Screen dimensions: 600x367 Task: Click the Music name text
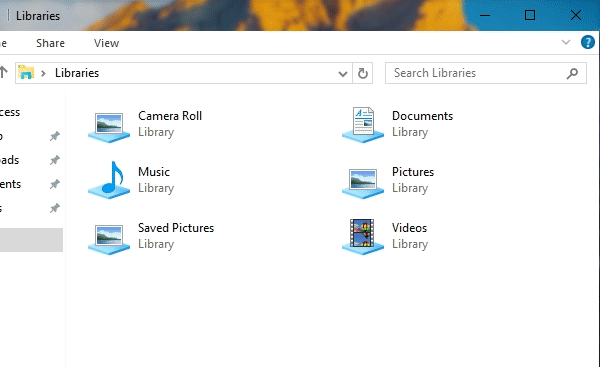[154, 172]
